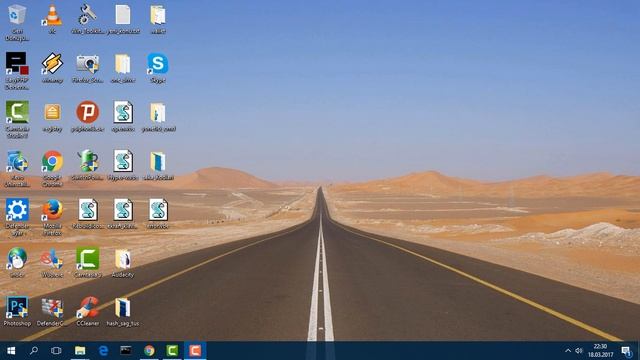Screen dimensions: 640x360
Task: Open the Recycle Bin desktop icon
Action: (17, 16)
